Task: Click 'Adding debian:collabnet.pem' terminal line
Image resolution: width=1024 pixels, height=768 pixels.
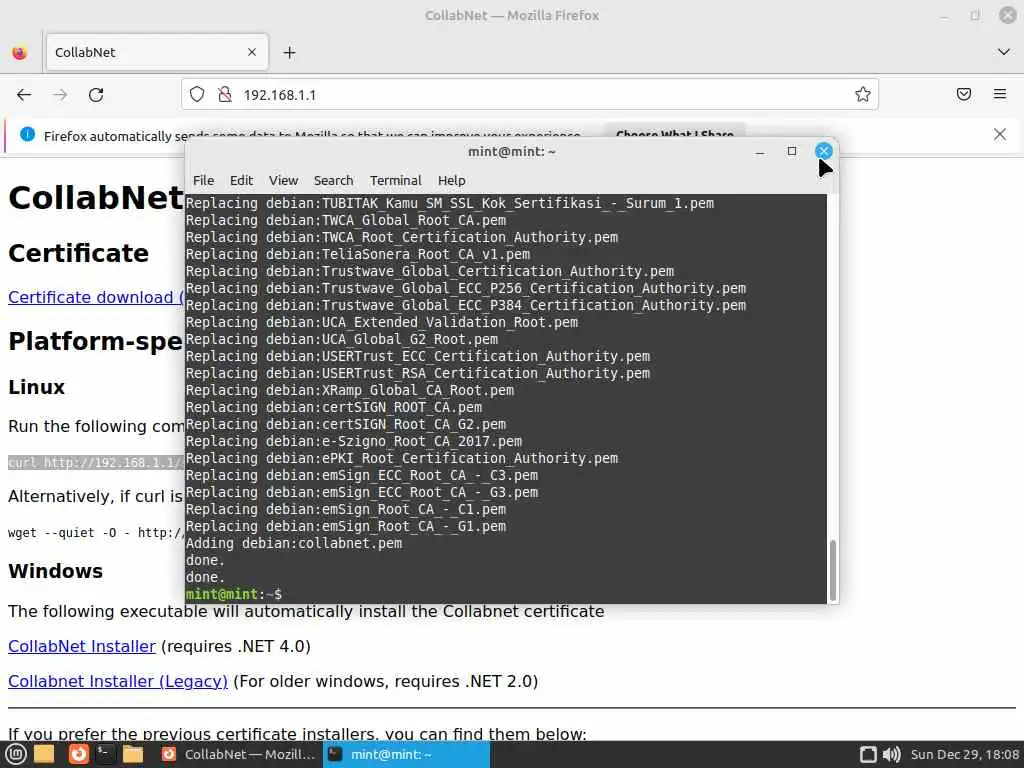Action: (294, 543)
